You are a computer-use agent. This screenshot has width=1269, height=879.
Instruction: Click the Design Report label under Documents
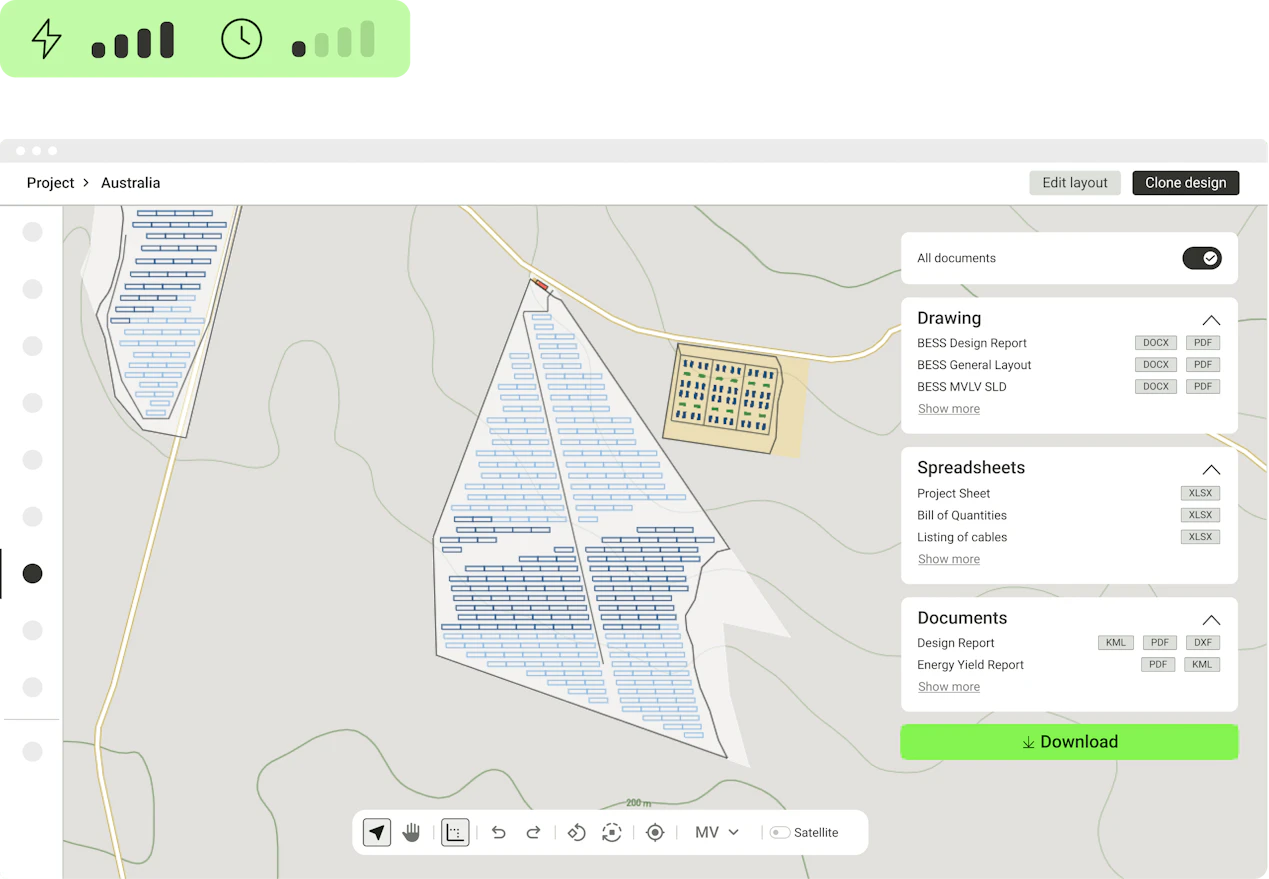coord(956,643)
